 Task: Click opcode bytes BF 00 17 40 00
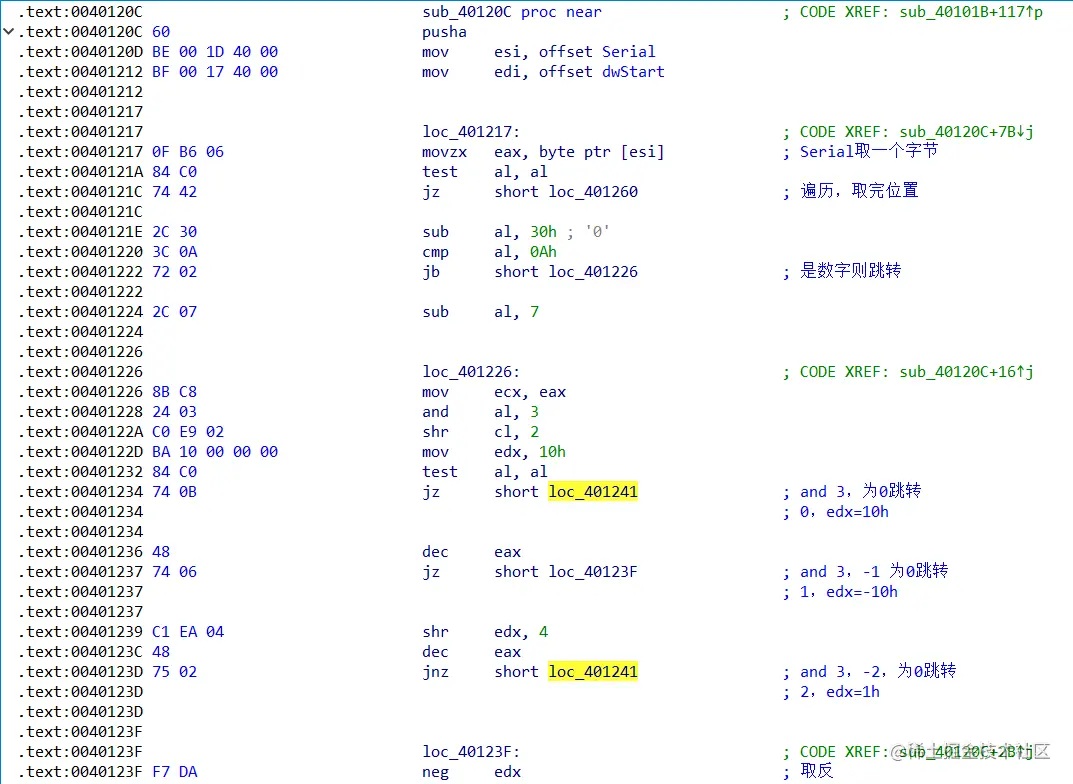pyautogui.click(x=215, y=71)
